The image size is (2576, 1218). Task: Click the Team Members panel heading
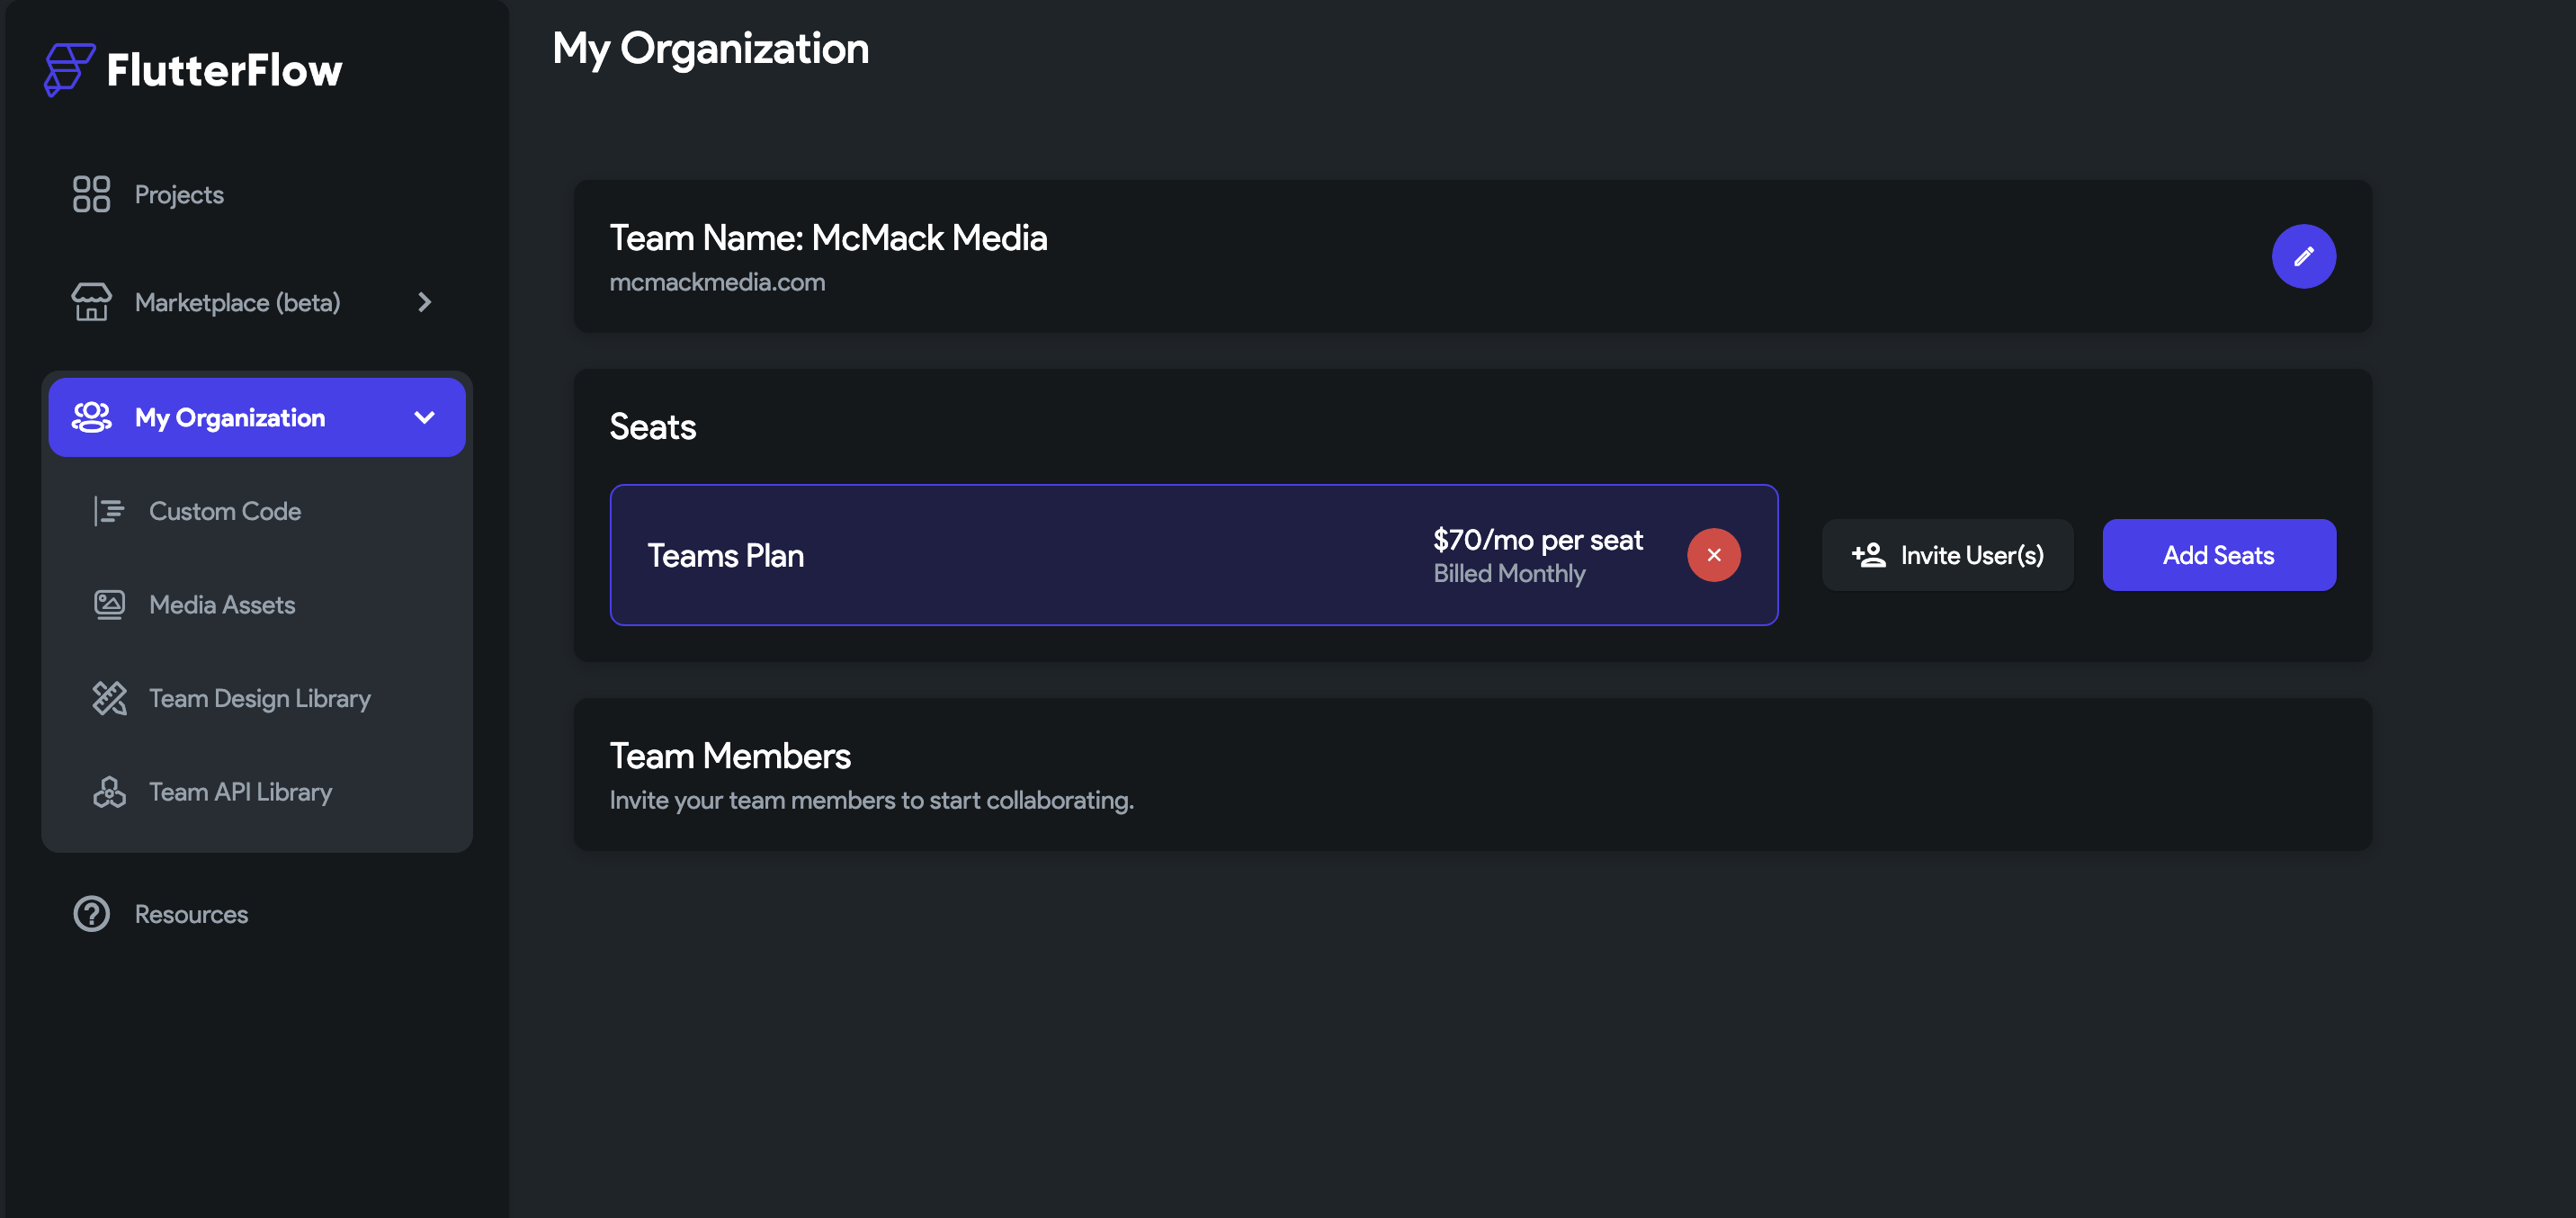tap(730, 755)
